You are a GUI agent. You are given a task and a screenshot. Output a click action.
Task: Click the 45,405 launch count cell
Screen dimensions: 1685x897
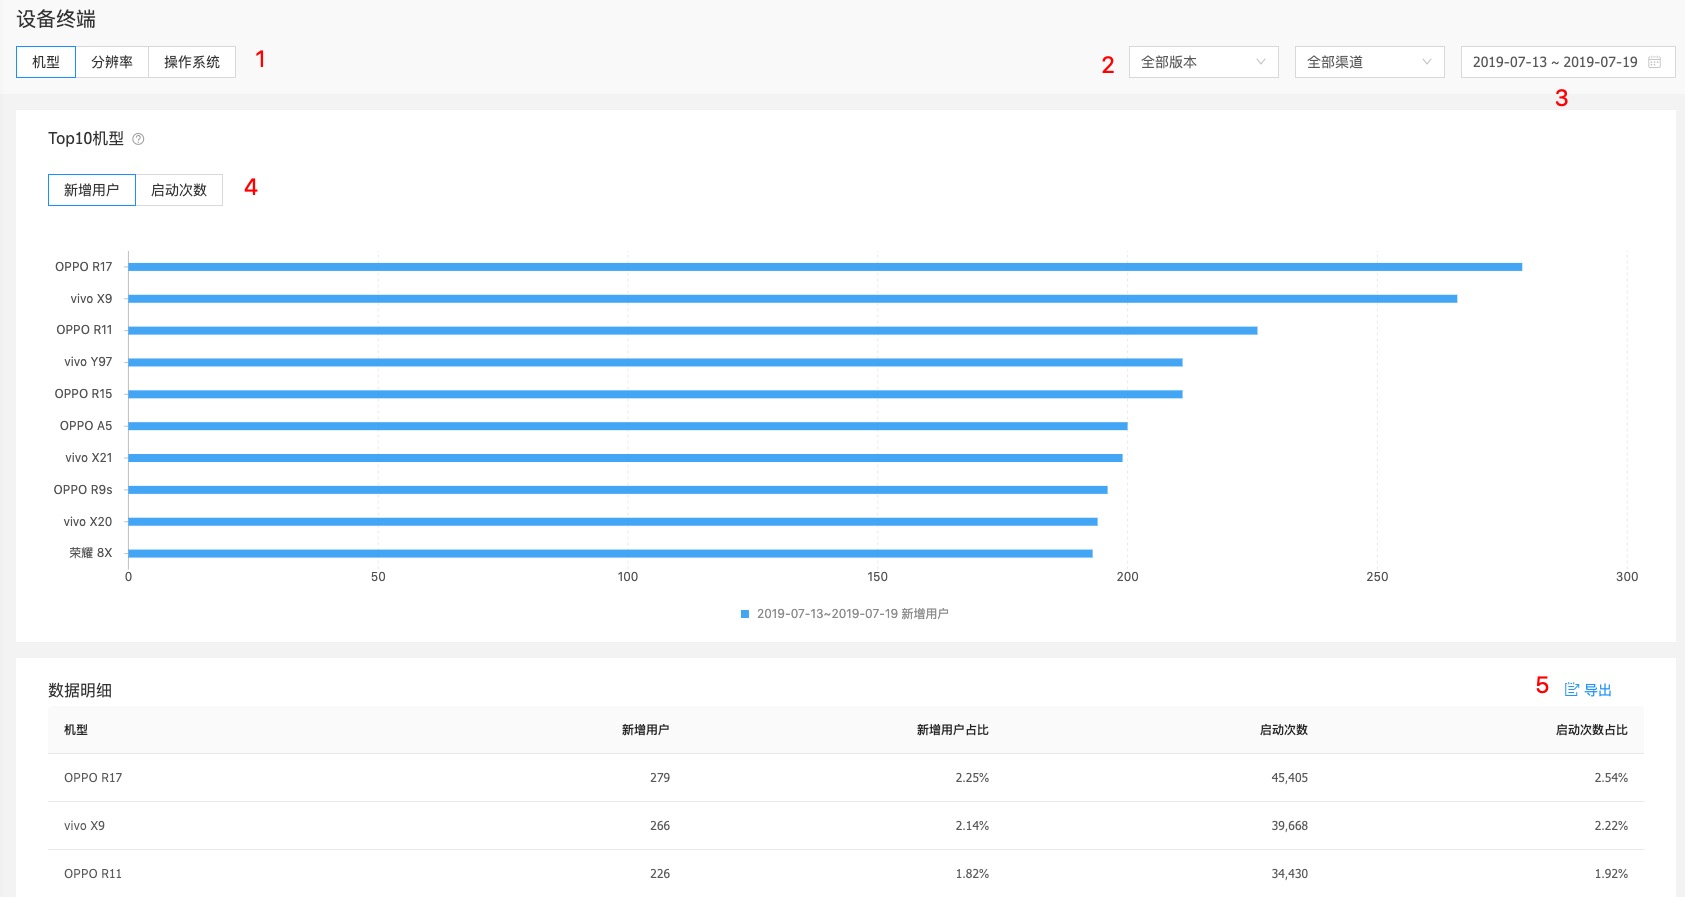(1289, 778)
